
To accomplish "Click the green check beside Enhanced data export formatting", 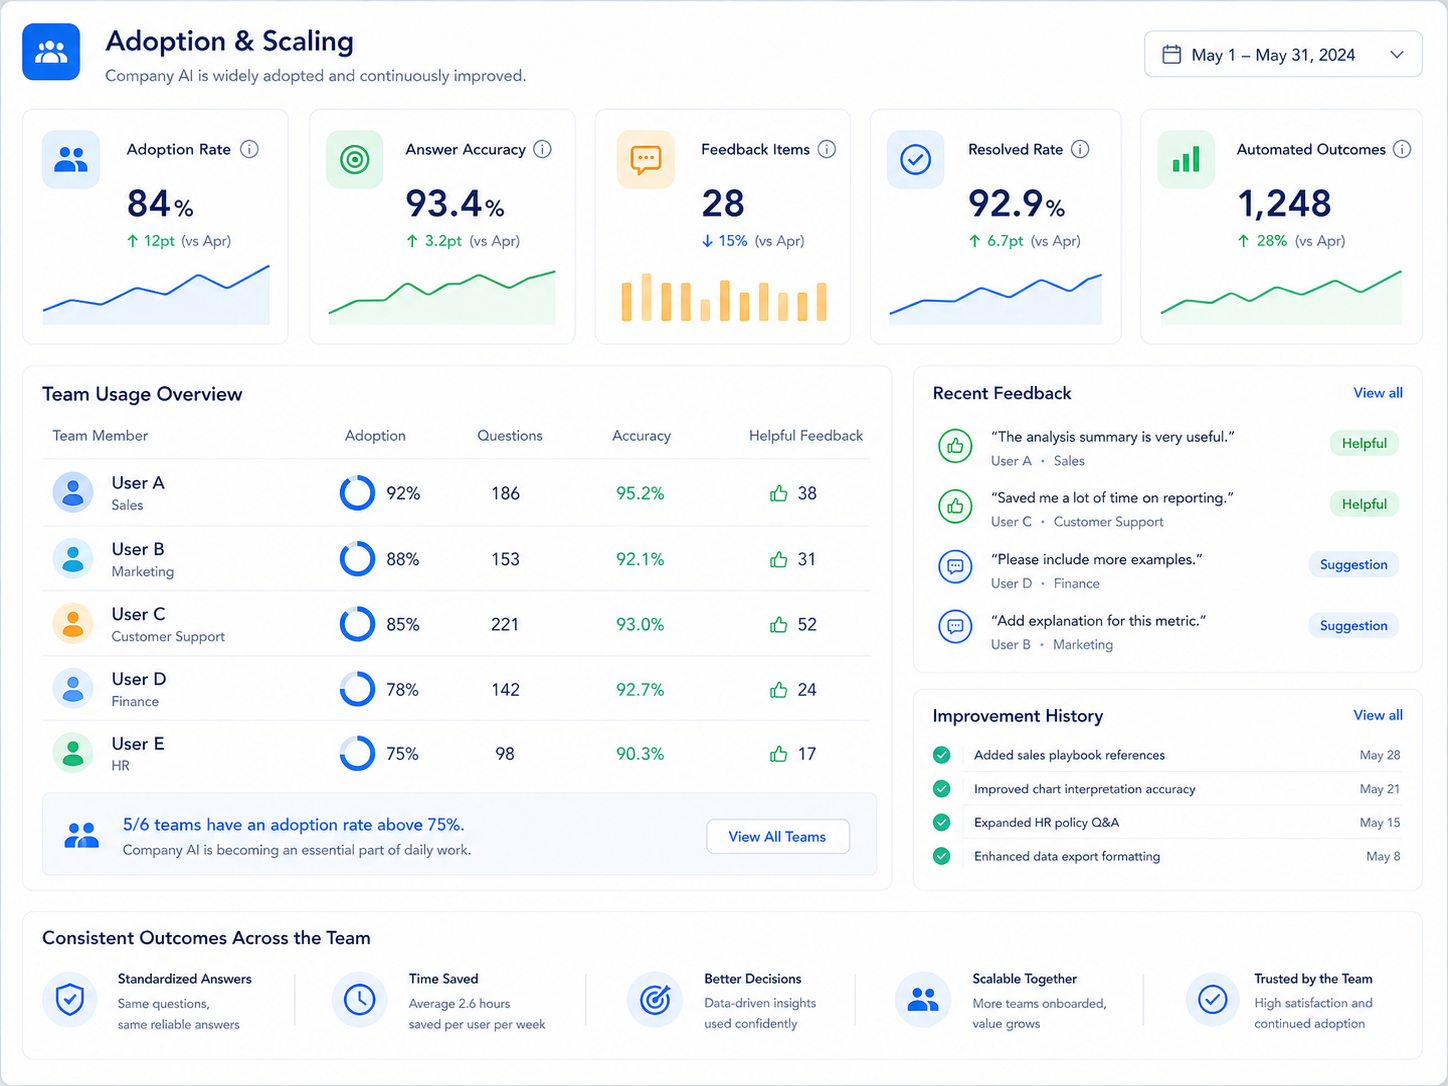I will [x=941, y=856].
